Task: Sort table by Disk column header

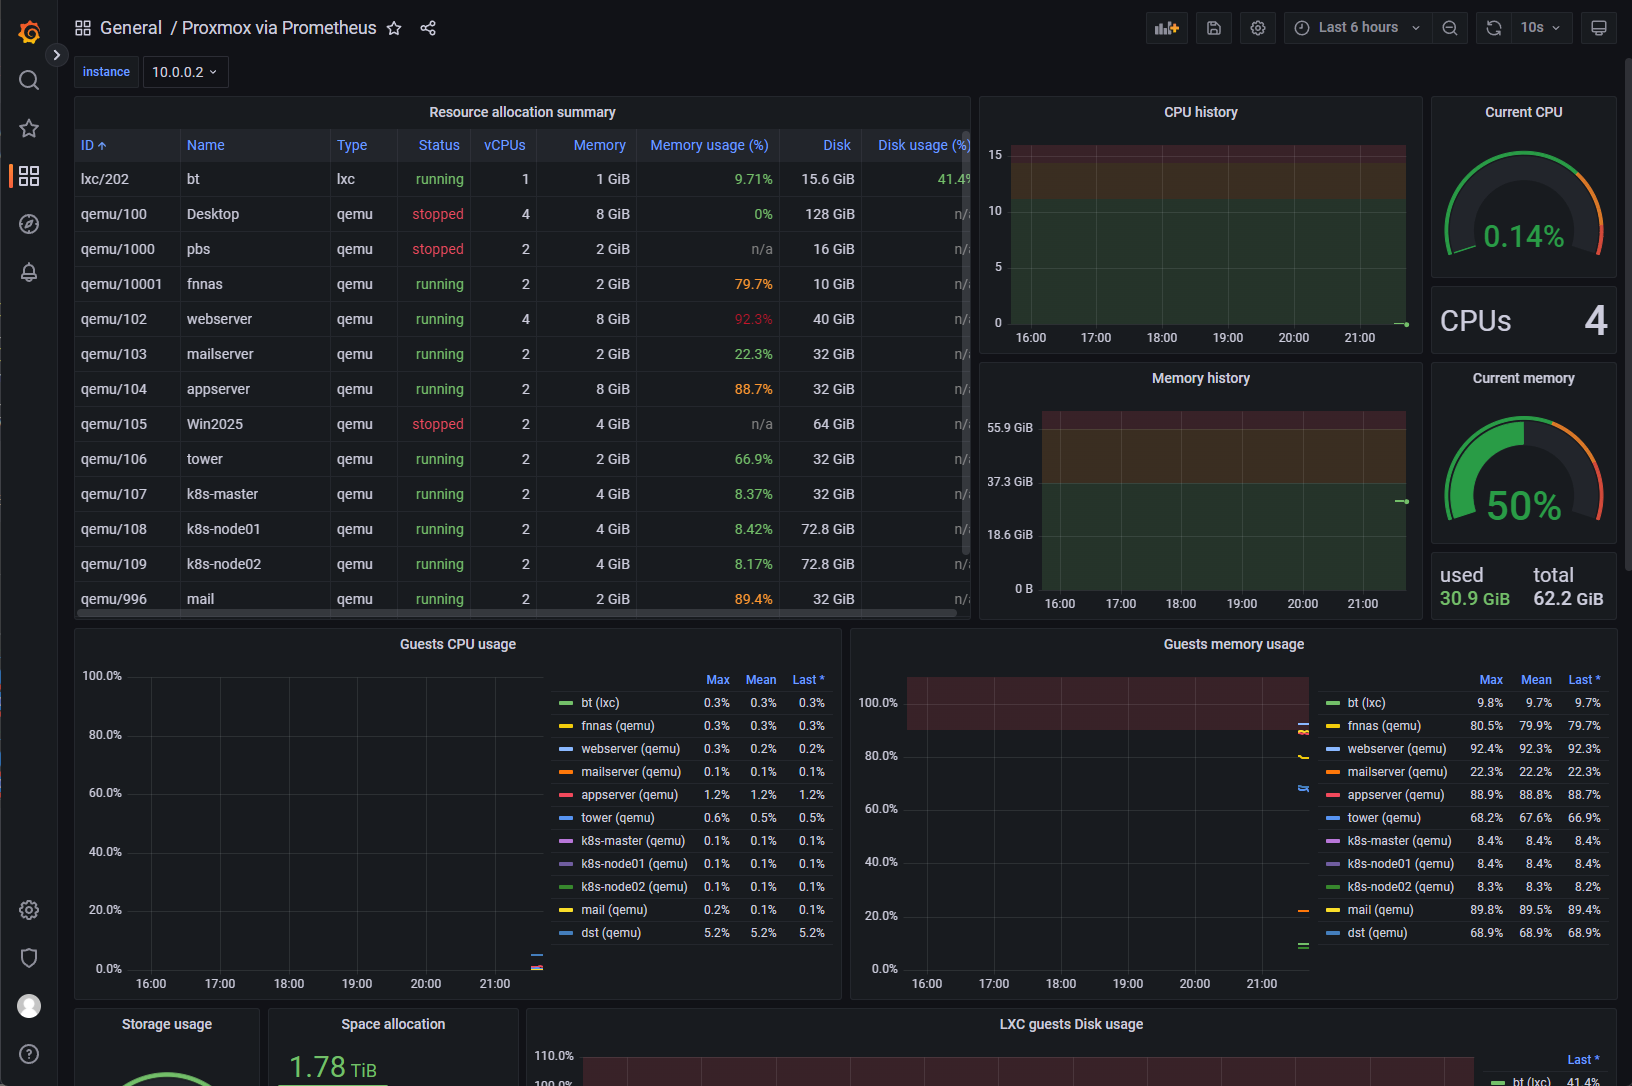Action: pos(837,145)
